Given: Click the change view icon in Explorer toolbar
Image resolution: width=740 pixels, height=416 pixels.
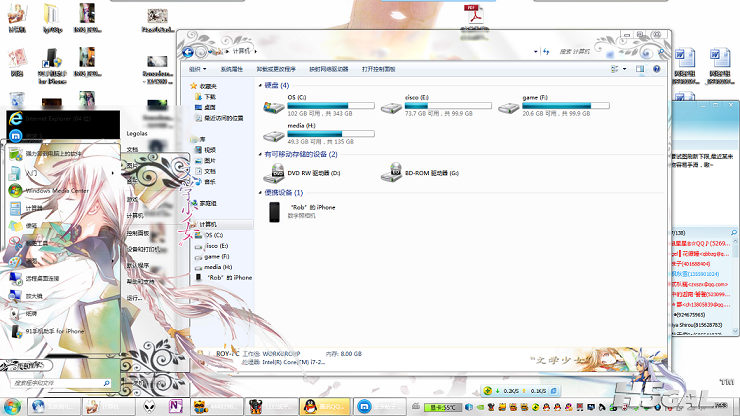Looking at the screenshot, I should click(x=614, y=69).
